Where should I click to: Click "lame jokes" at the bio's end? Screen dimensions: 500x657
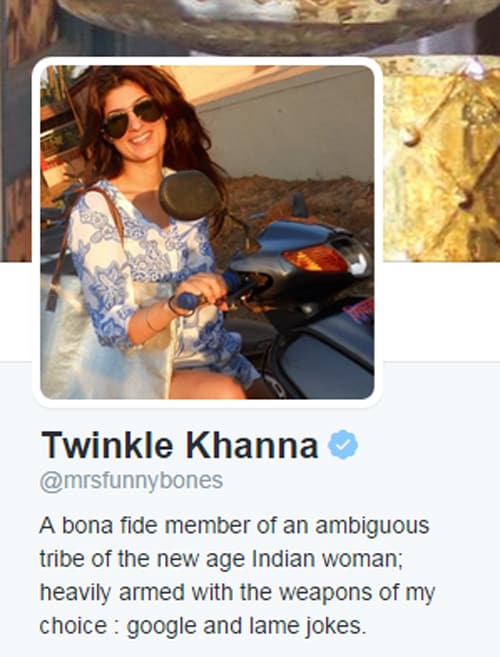pos(307,627)
